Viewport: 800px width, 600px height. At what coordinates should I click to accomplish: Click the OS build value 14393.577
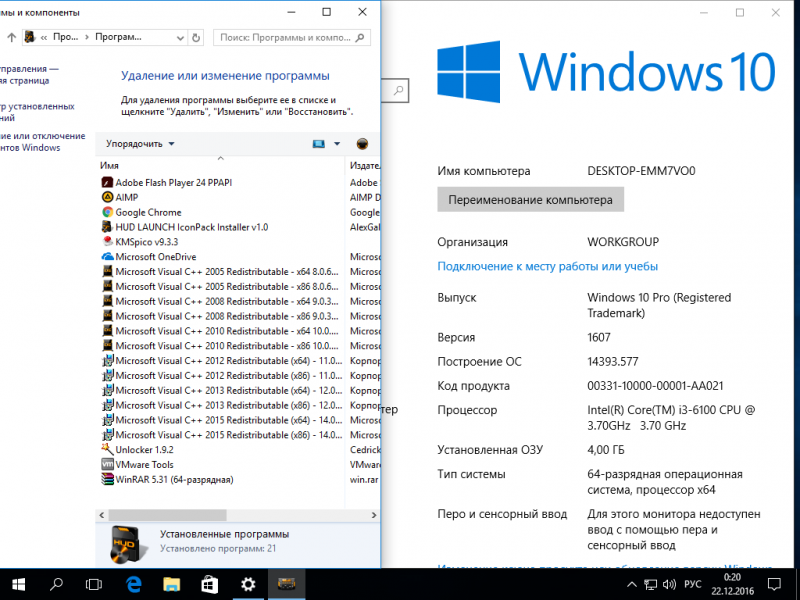[613, 362]
